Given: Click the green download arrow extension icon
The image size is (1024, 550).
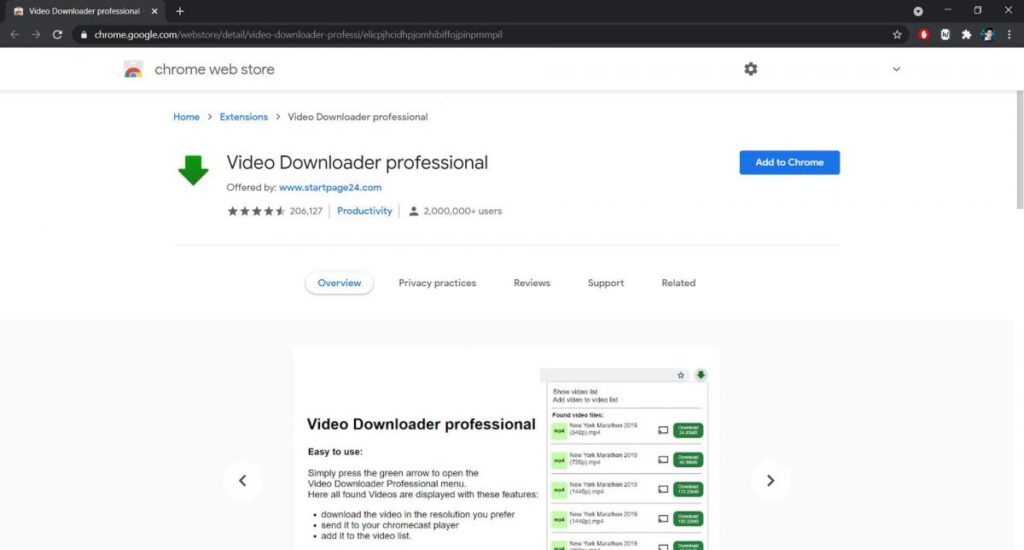Looking at the screenshot, I should tap(193, 170).
